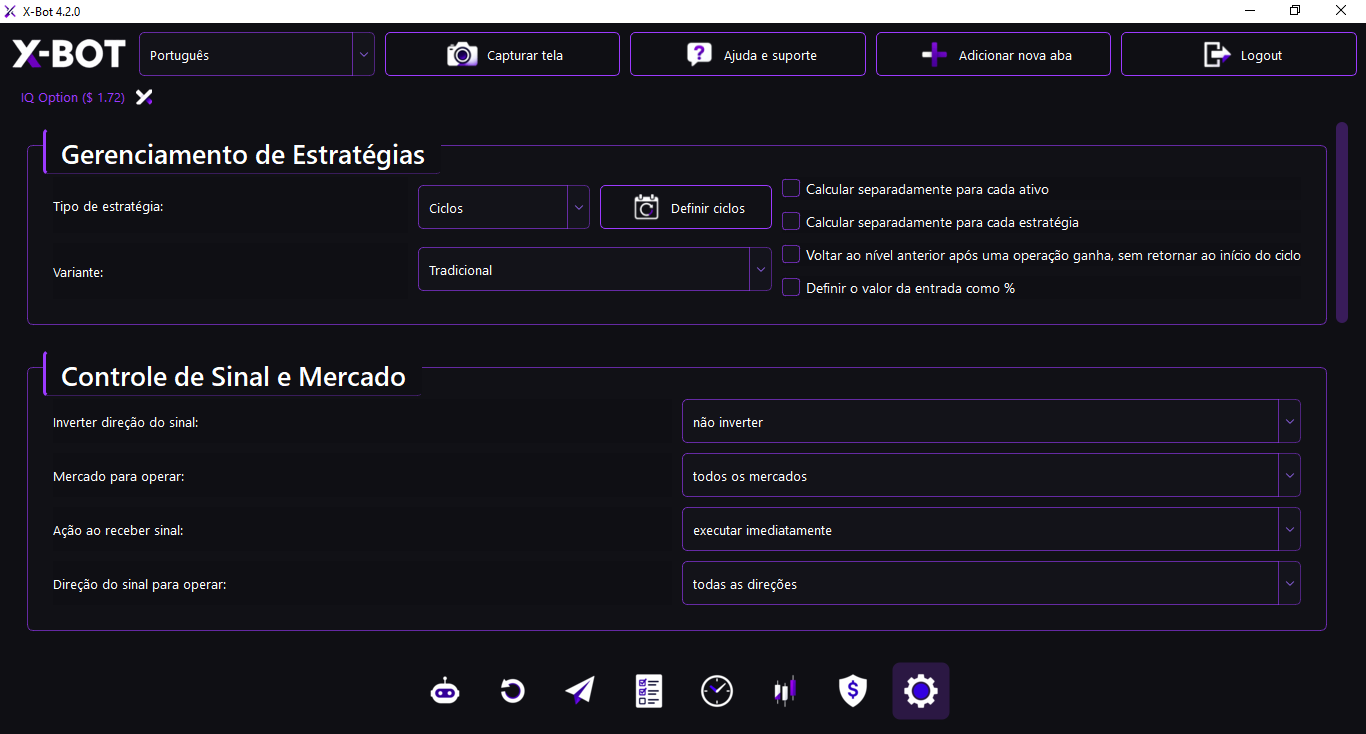Screen dimensions: 1366x734
Task: Click the Definir ciclos button
Action: 686,208
